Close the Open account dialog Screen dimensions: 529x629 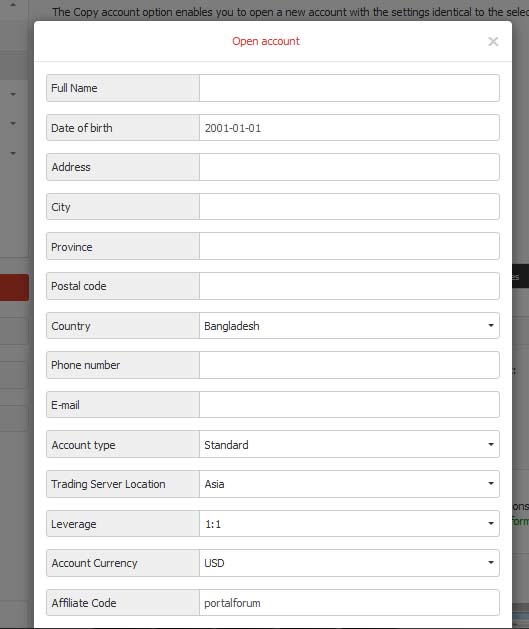[493, 41]
